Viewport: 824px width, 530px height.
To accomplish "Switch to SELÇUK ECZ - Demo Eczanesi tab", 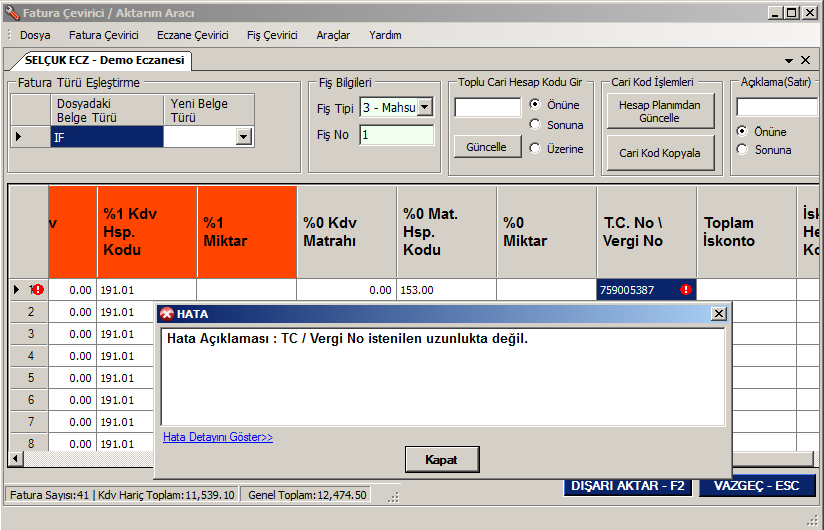I will tap(104, 60).
